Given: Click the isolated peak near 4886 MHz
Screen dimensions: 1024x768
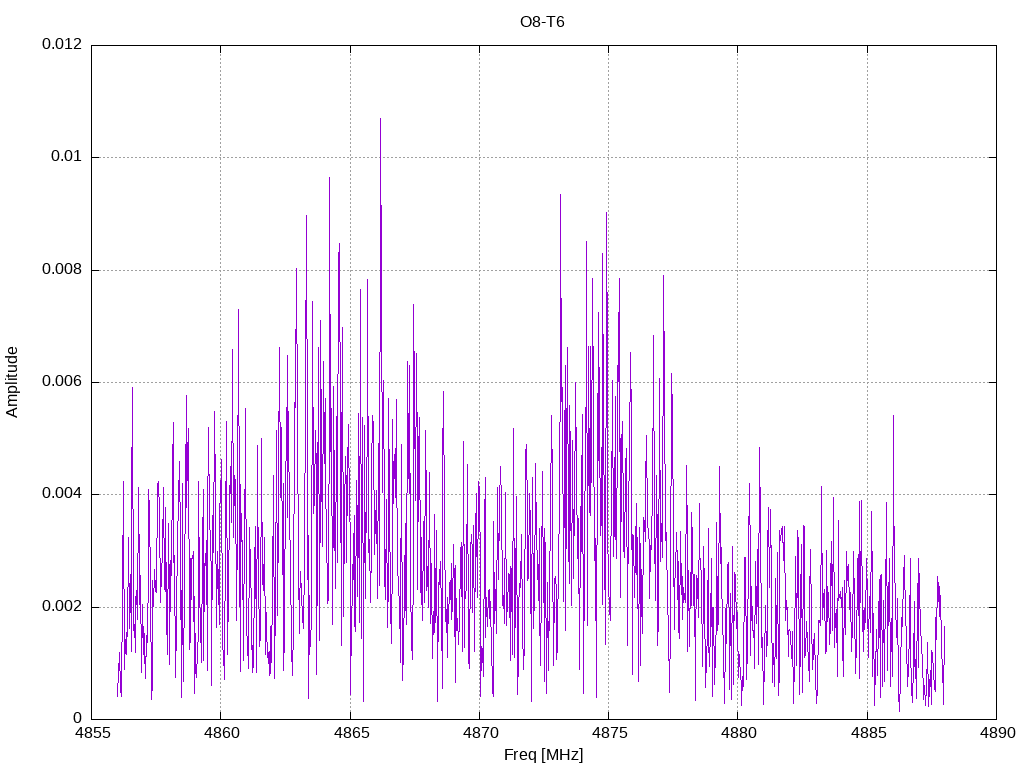Looking at the screenshot, I should (x=893, y=416).
